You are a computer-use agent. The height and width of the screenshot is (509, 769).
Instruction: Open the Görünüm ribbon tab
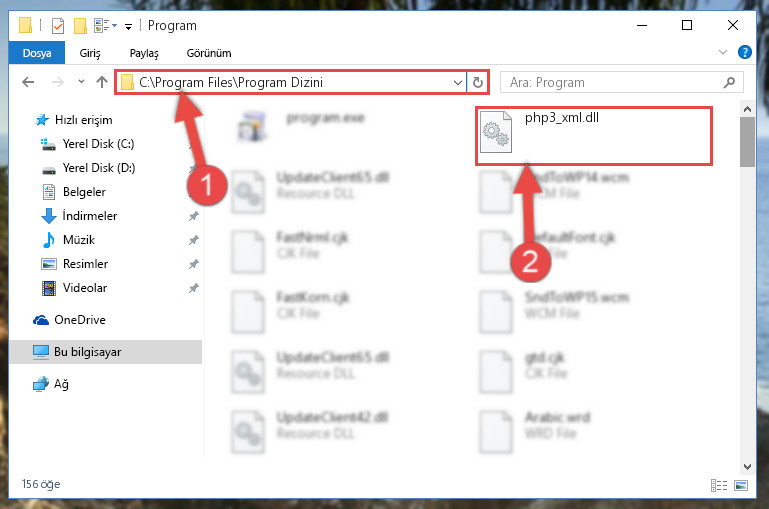209,53
